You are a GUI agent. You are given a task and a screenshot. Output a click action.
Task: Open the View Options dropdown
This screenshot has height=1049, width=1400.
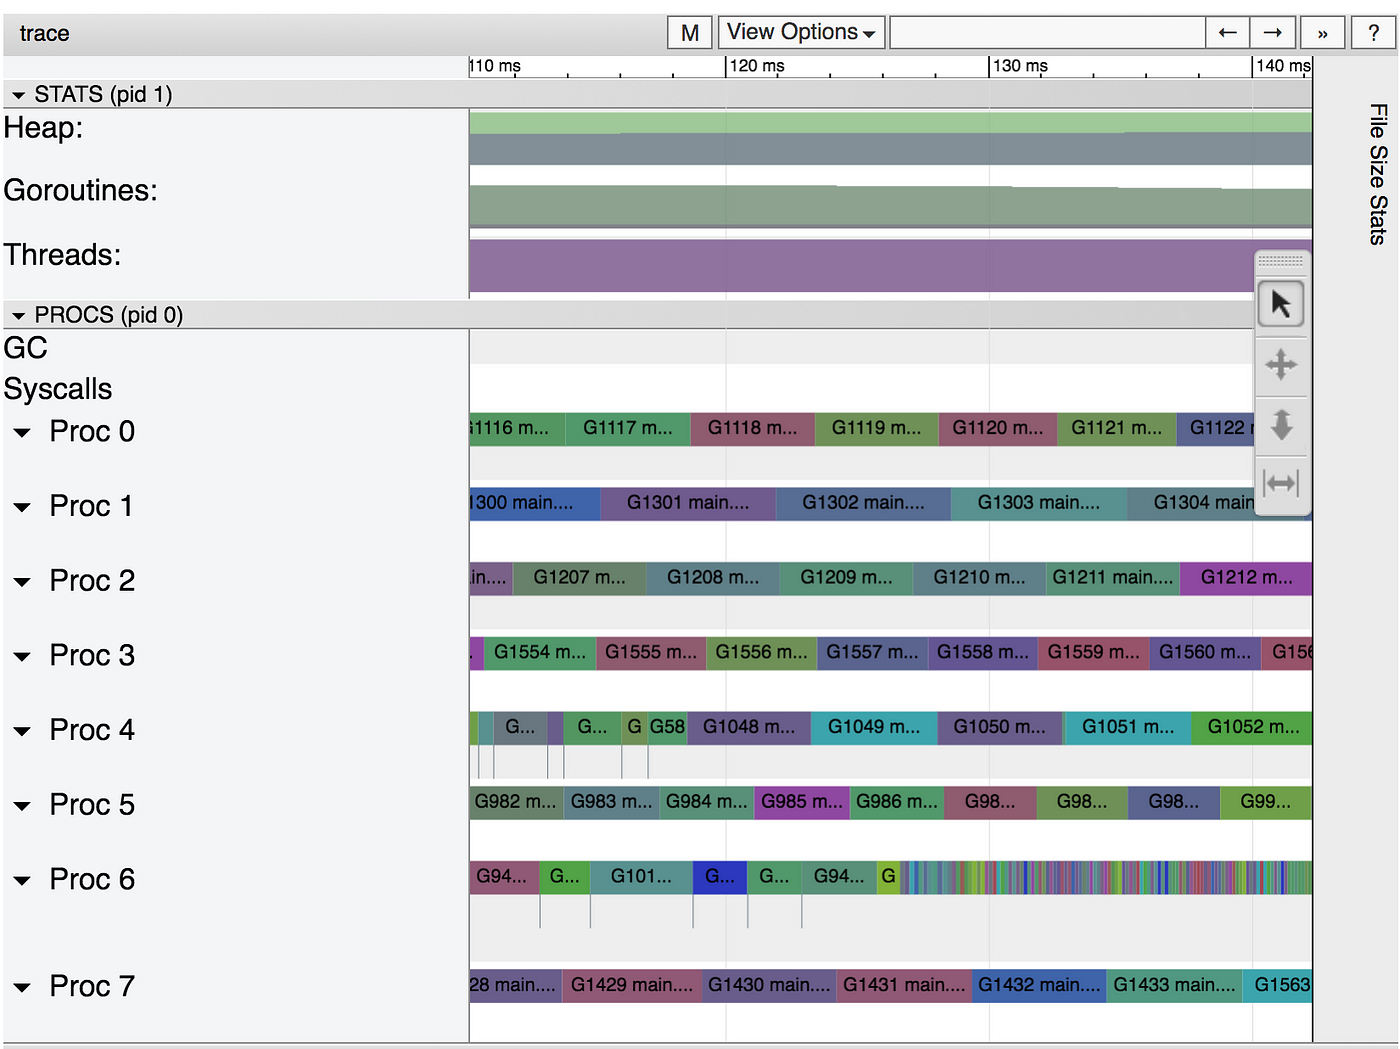(x=801, y=33)
